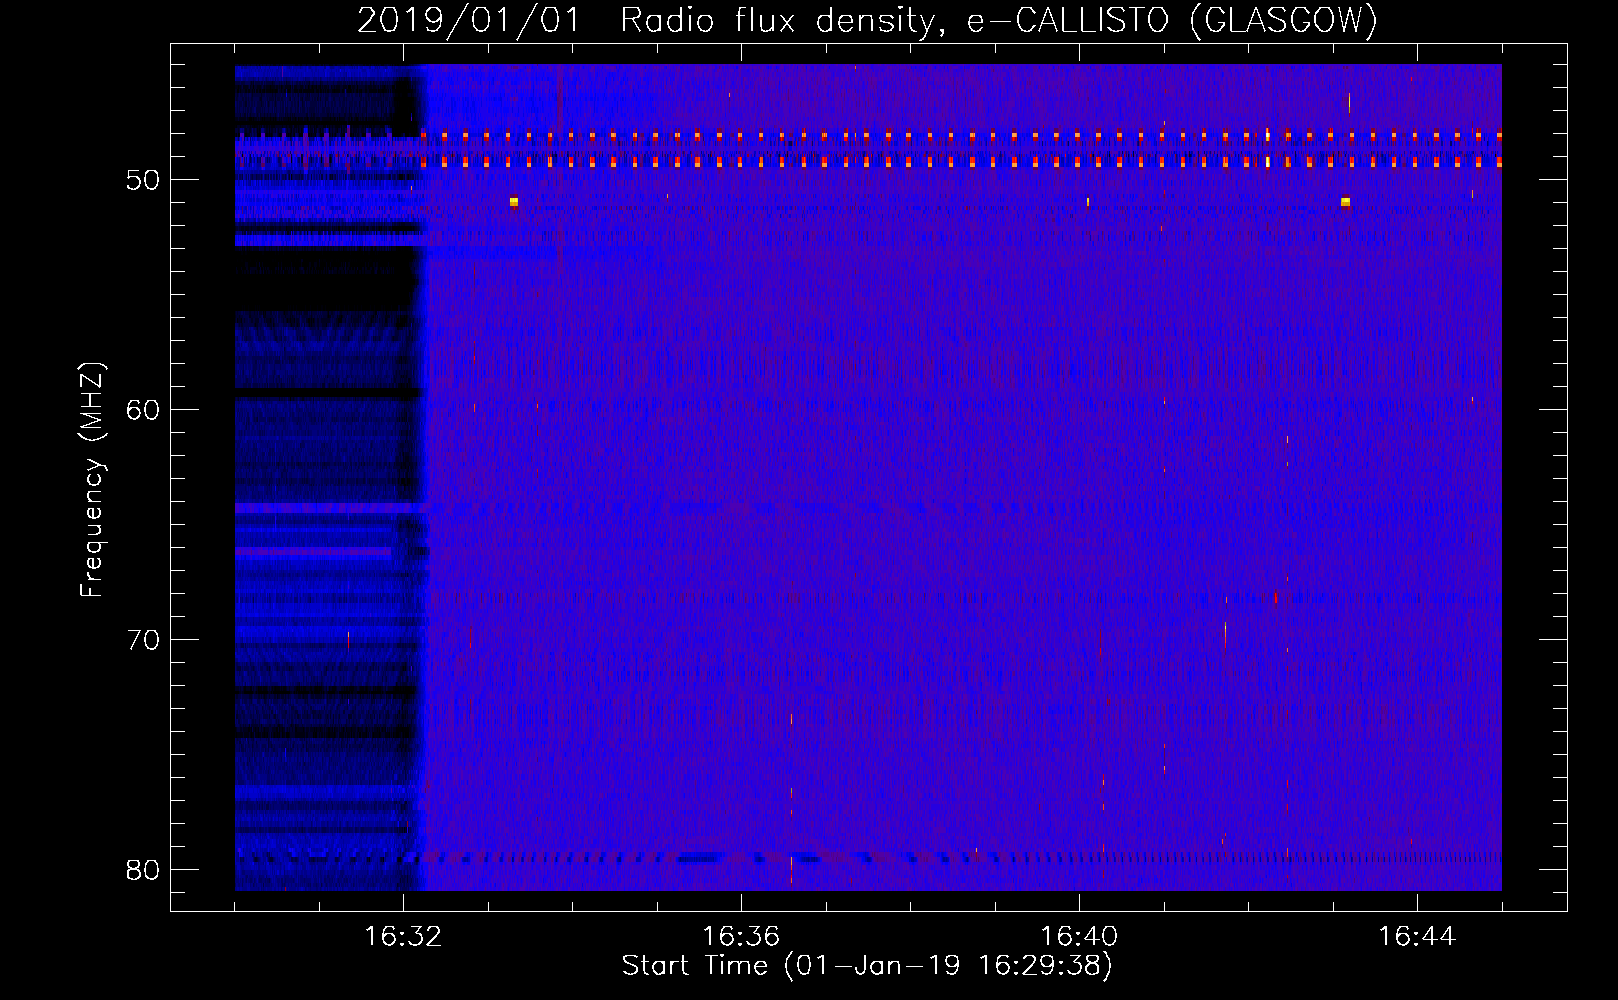Click the 80 frequency tick label
The image size is (1618, 1000).
coord(143,870)
